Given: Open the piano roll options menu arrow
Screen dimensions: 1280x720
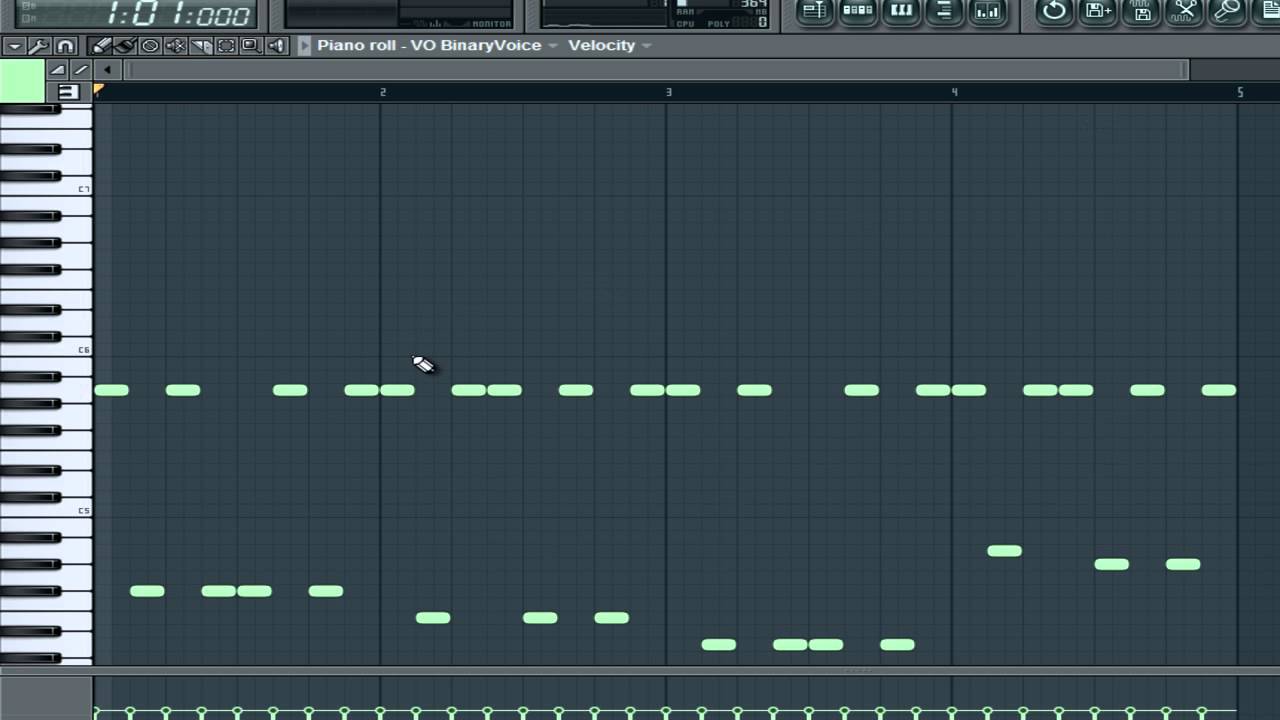Looking at the screenshot, I should point(14,46).
